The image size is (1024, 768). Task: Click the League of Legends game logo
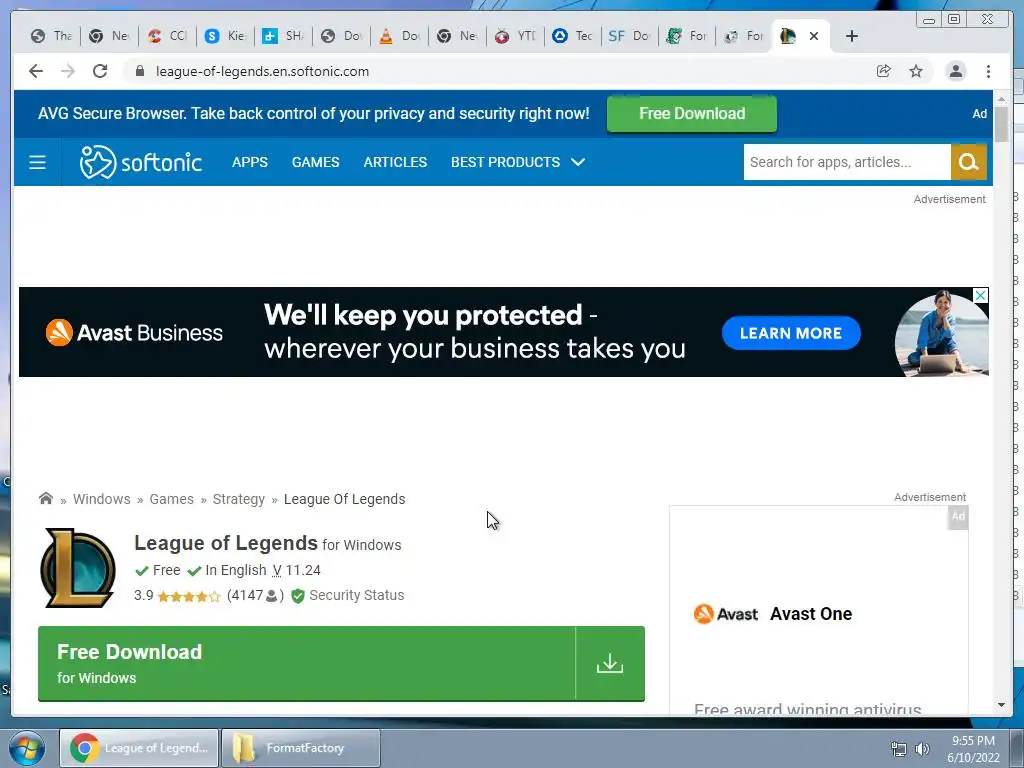pos(78,568)
